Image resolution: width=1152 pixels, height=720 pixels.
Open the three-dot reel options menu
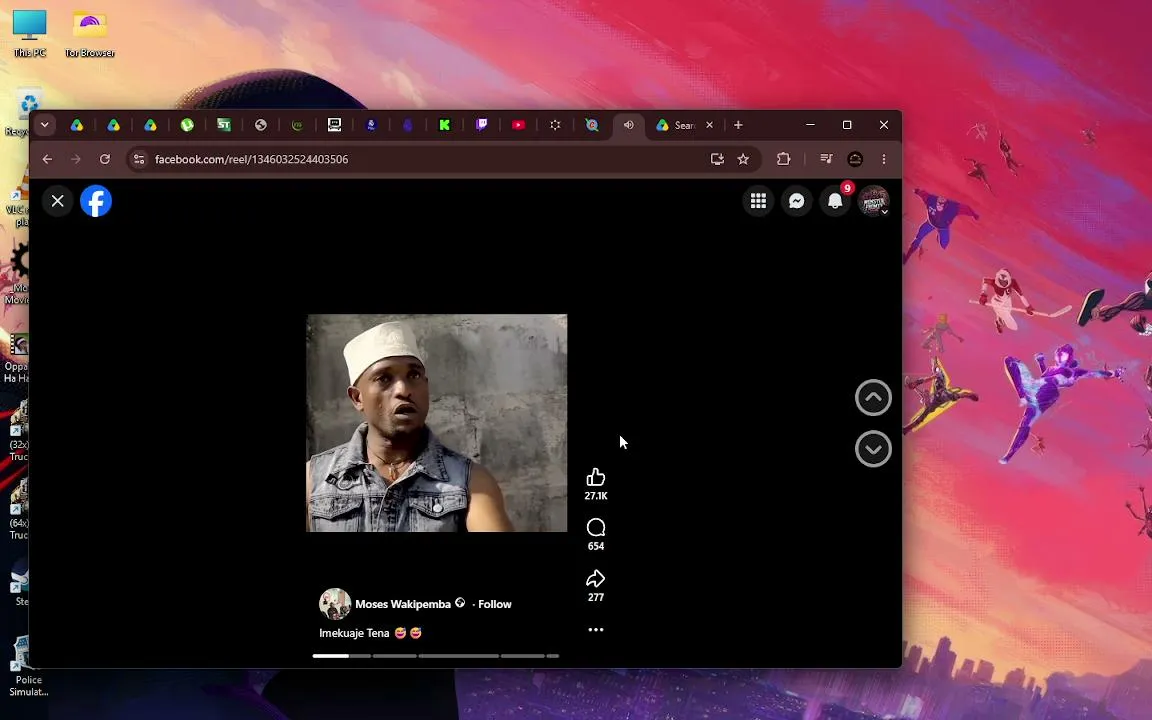(x=596, y=630)
